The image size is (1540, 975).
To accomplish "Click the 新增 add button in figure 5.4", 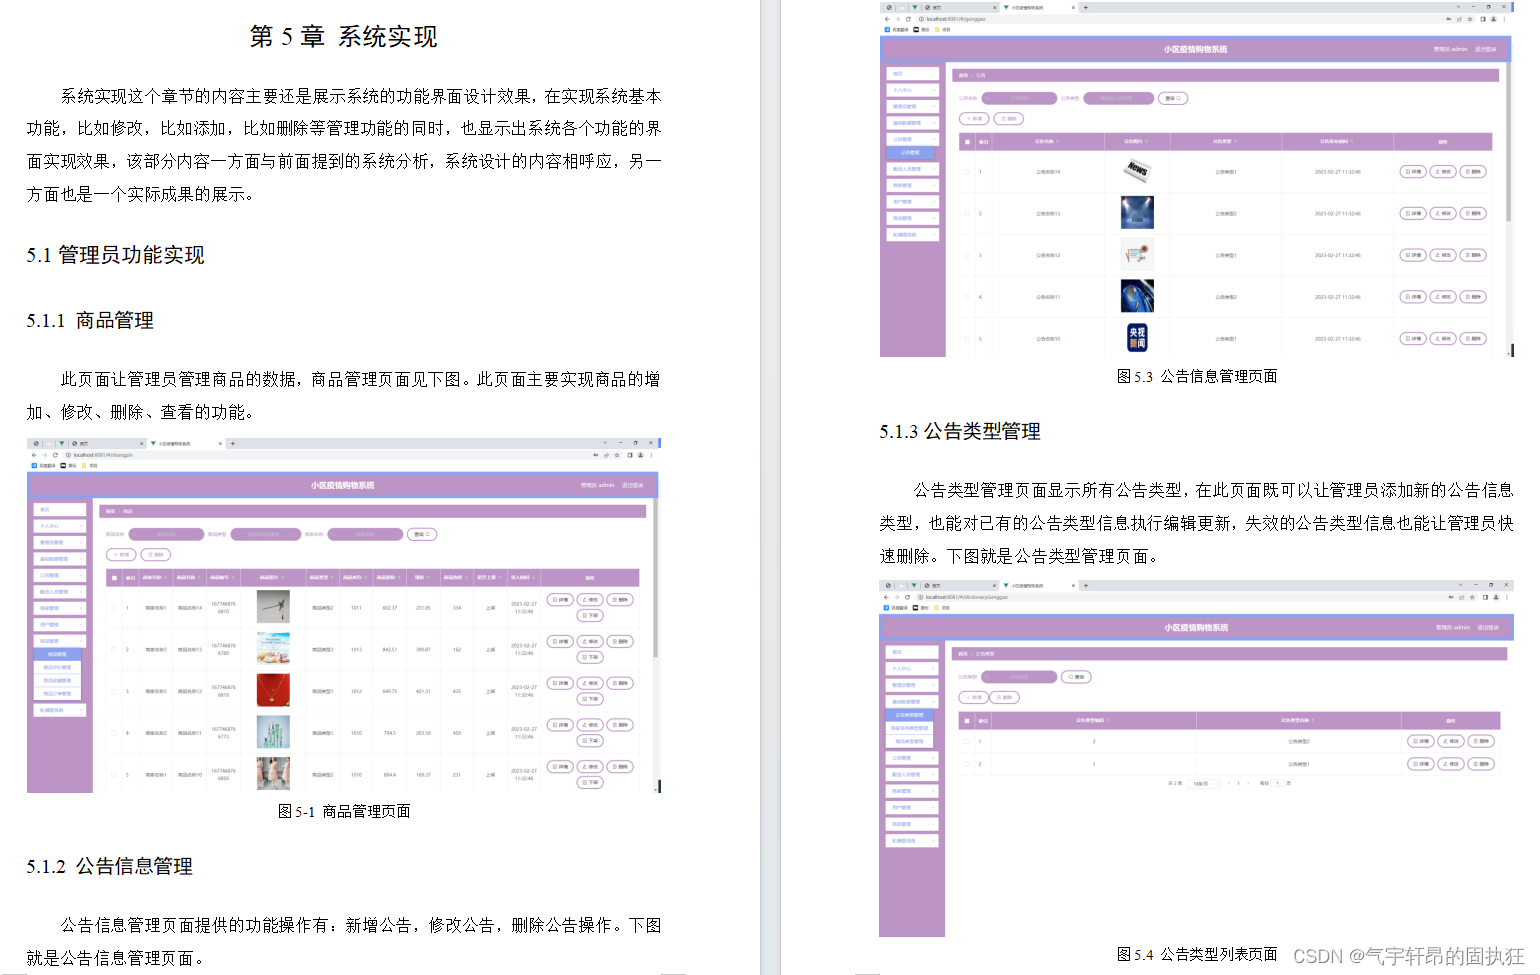I will click(x=974, y=697).
